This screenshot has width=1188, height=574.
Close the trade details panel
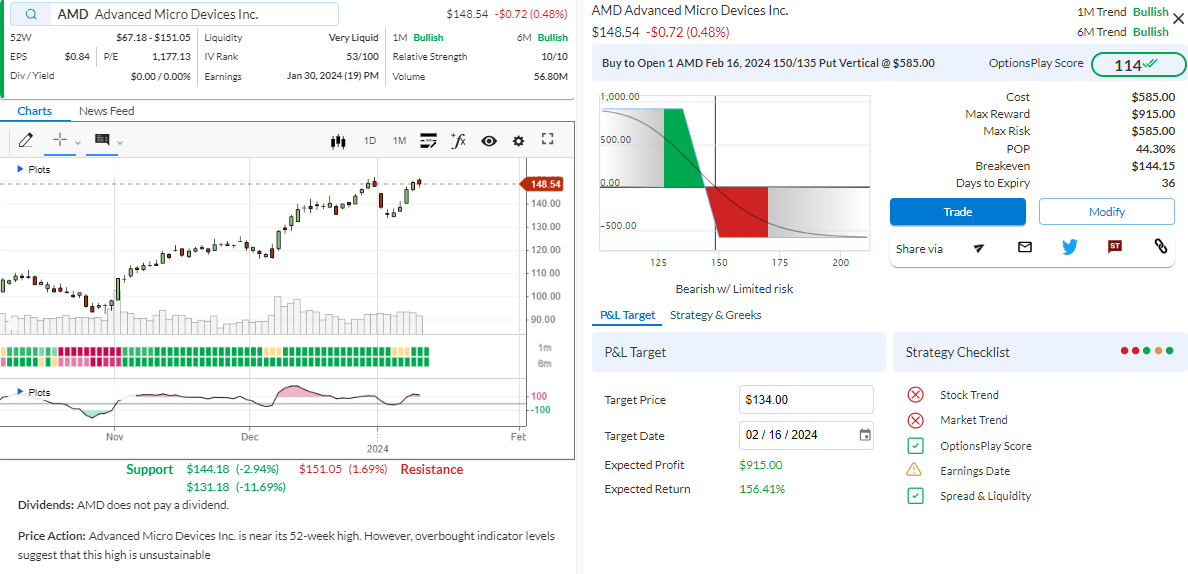1178,20
